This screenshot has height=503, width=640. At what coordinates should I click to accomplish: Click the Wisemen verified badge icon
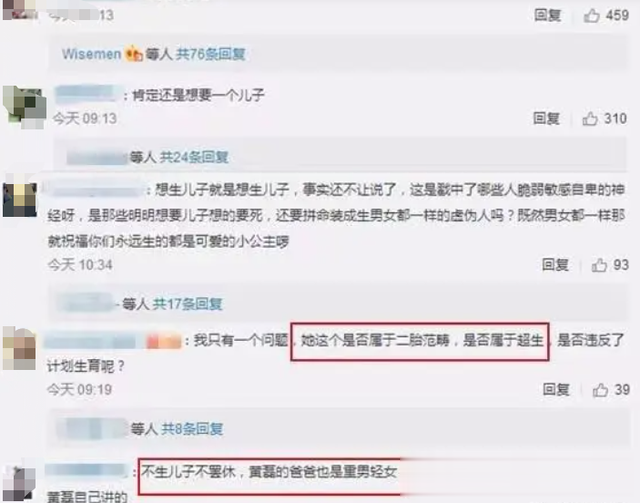[133, 53]
